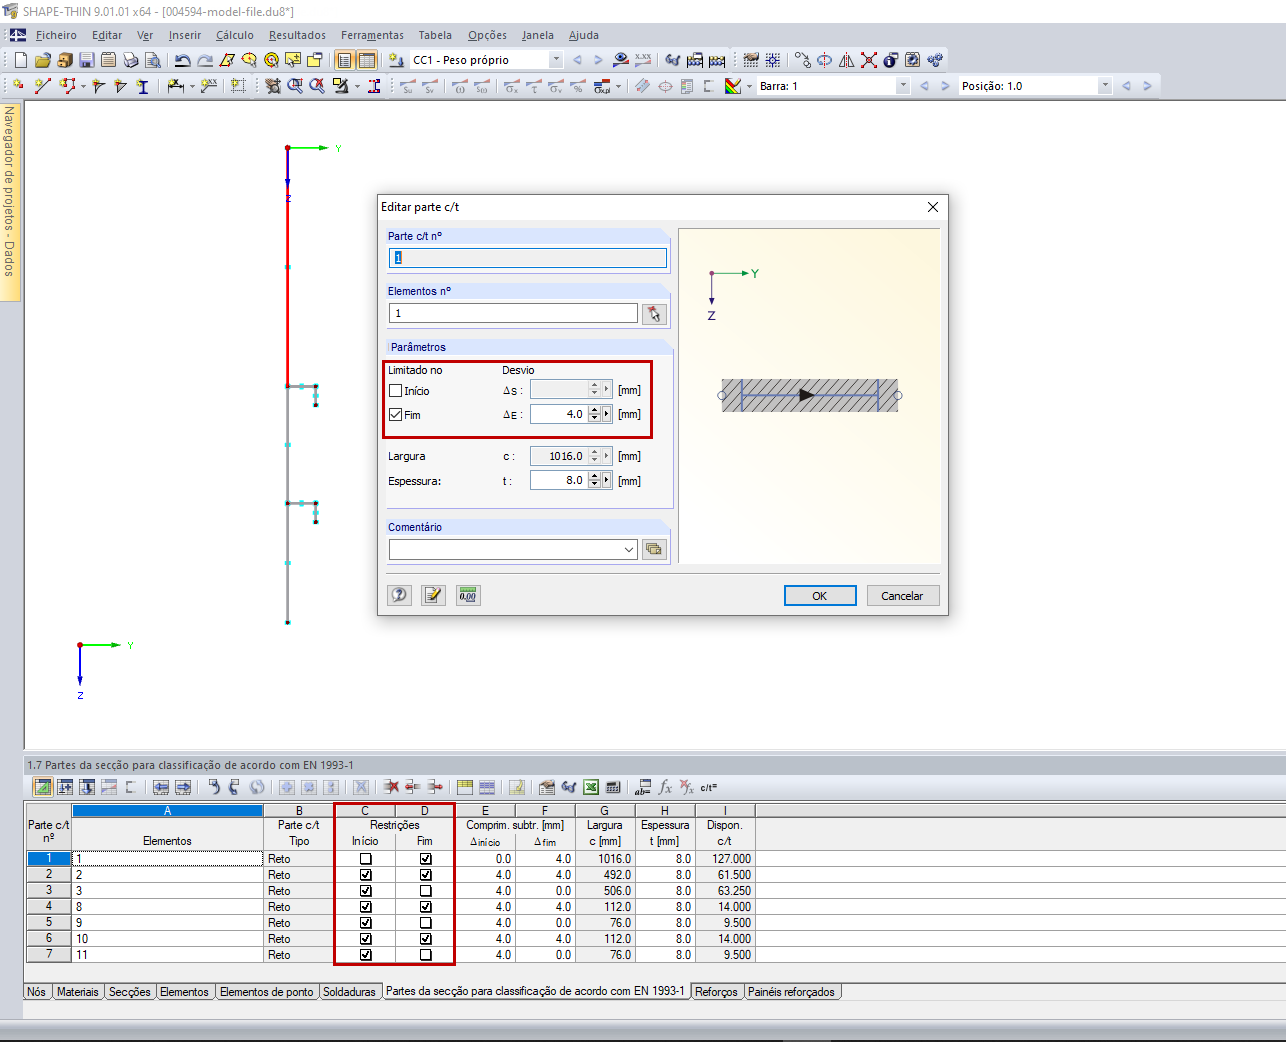Expand the Comentário combo box

click(x=629, y=549)
